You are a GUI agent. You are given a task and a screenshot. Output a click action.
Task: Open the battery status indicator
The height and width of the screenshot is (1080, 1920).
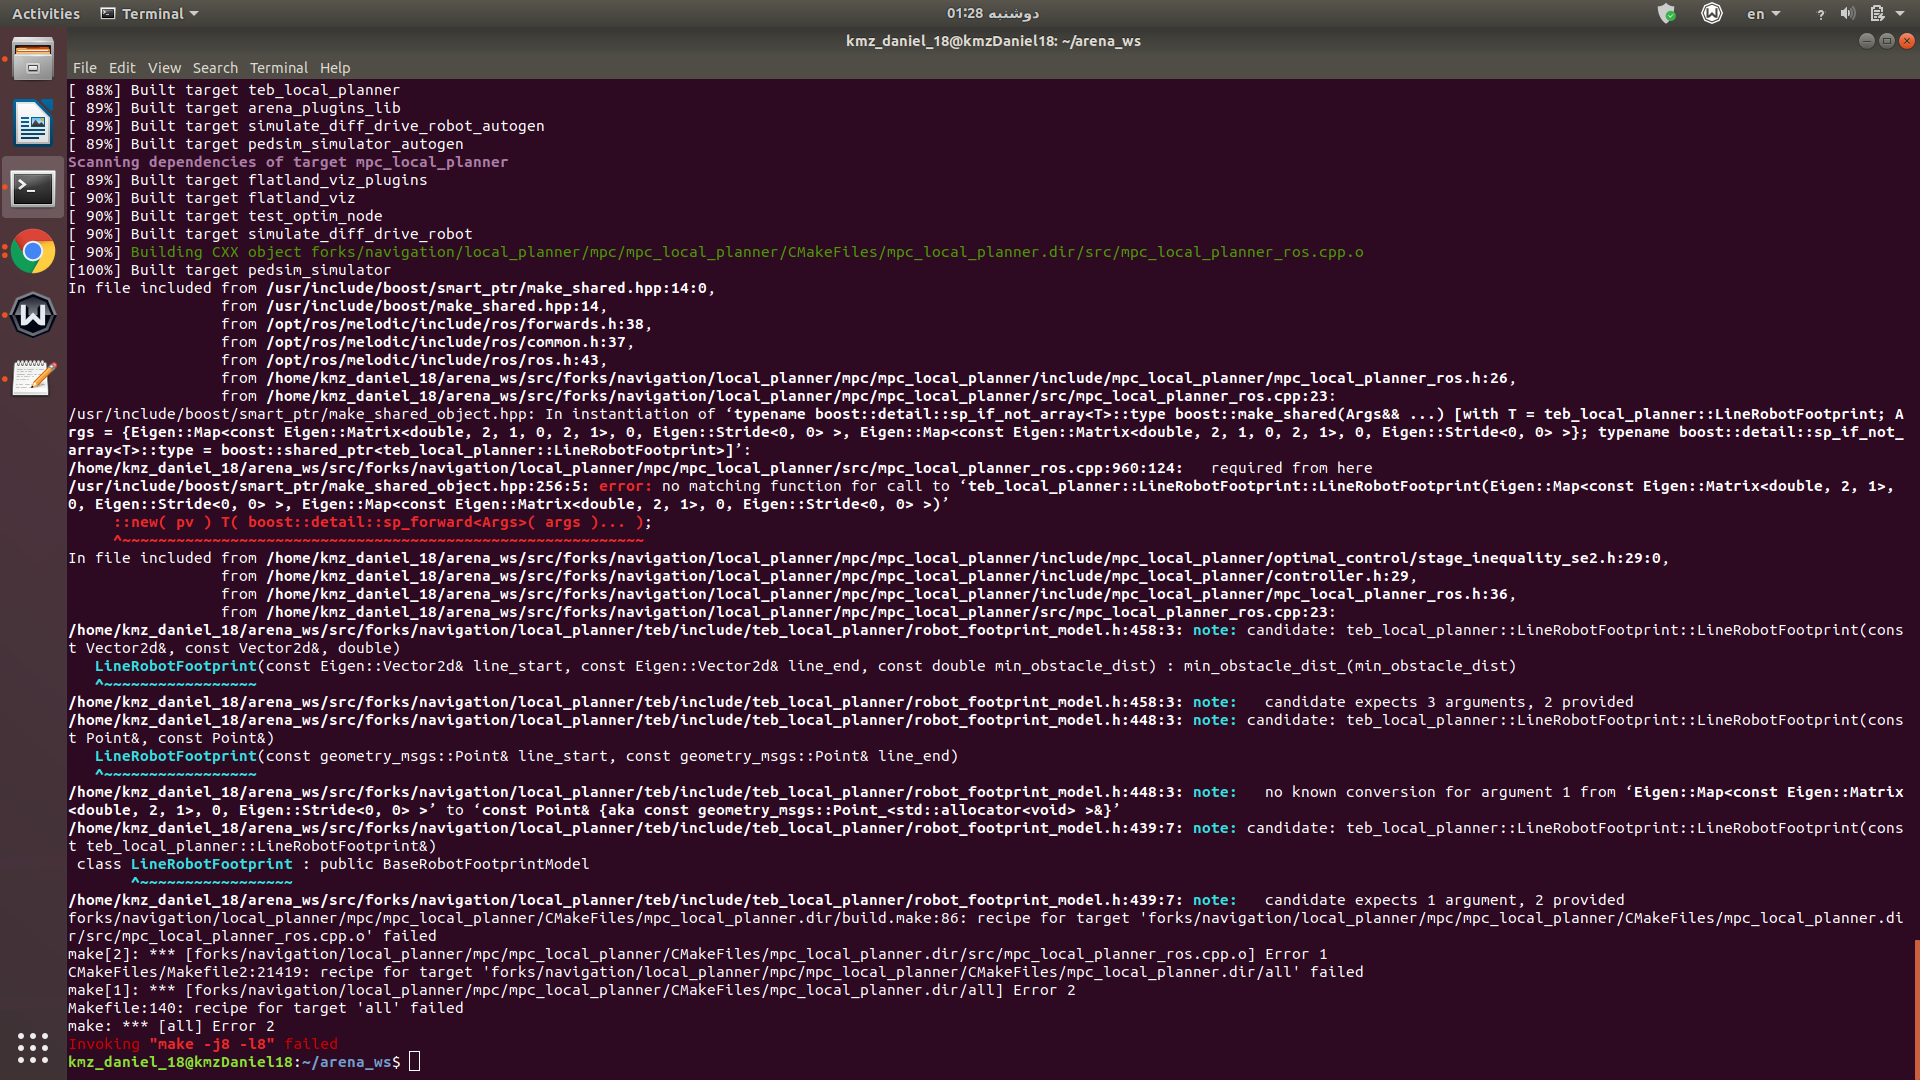(1877, 14)
